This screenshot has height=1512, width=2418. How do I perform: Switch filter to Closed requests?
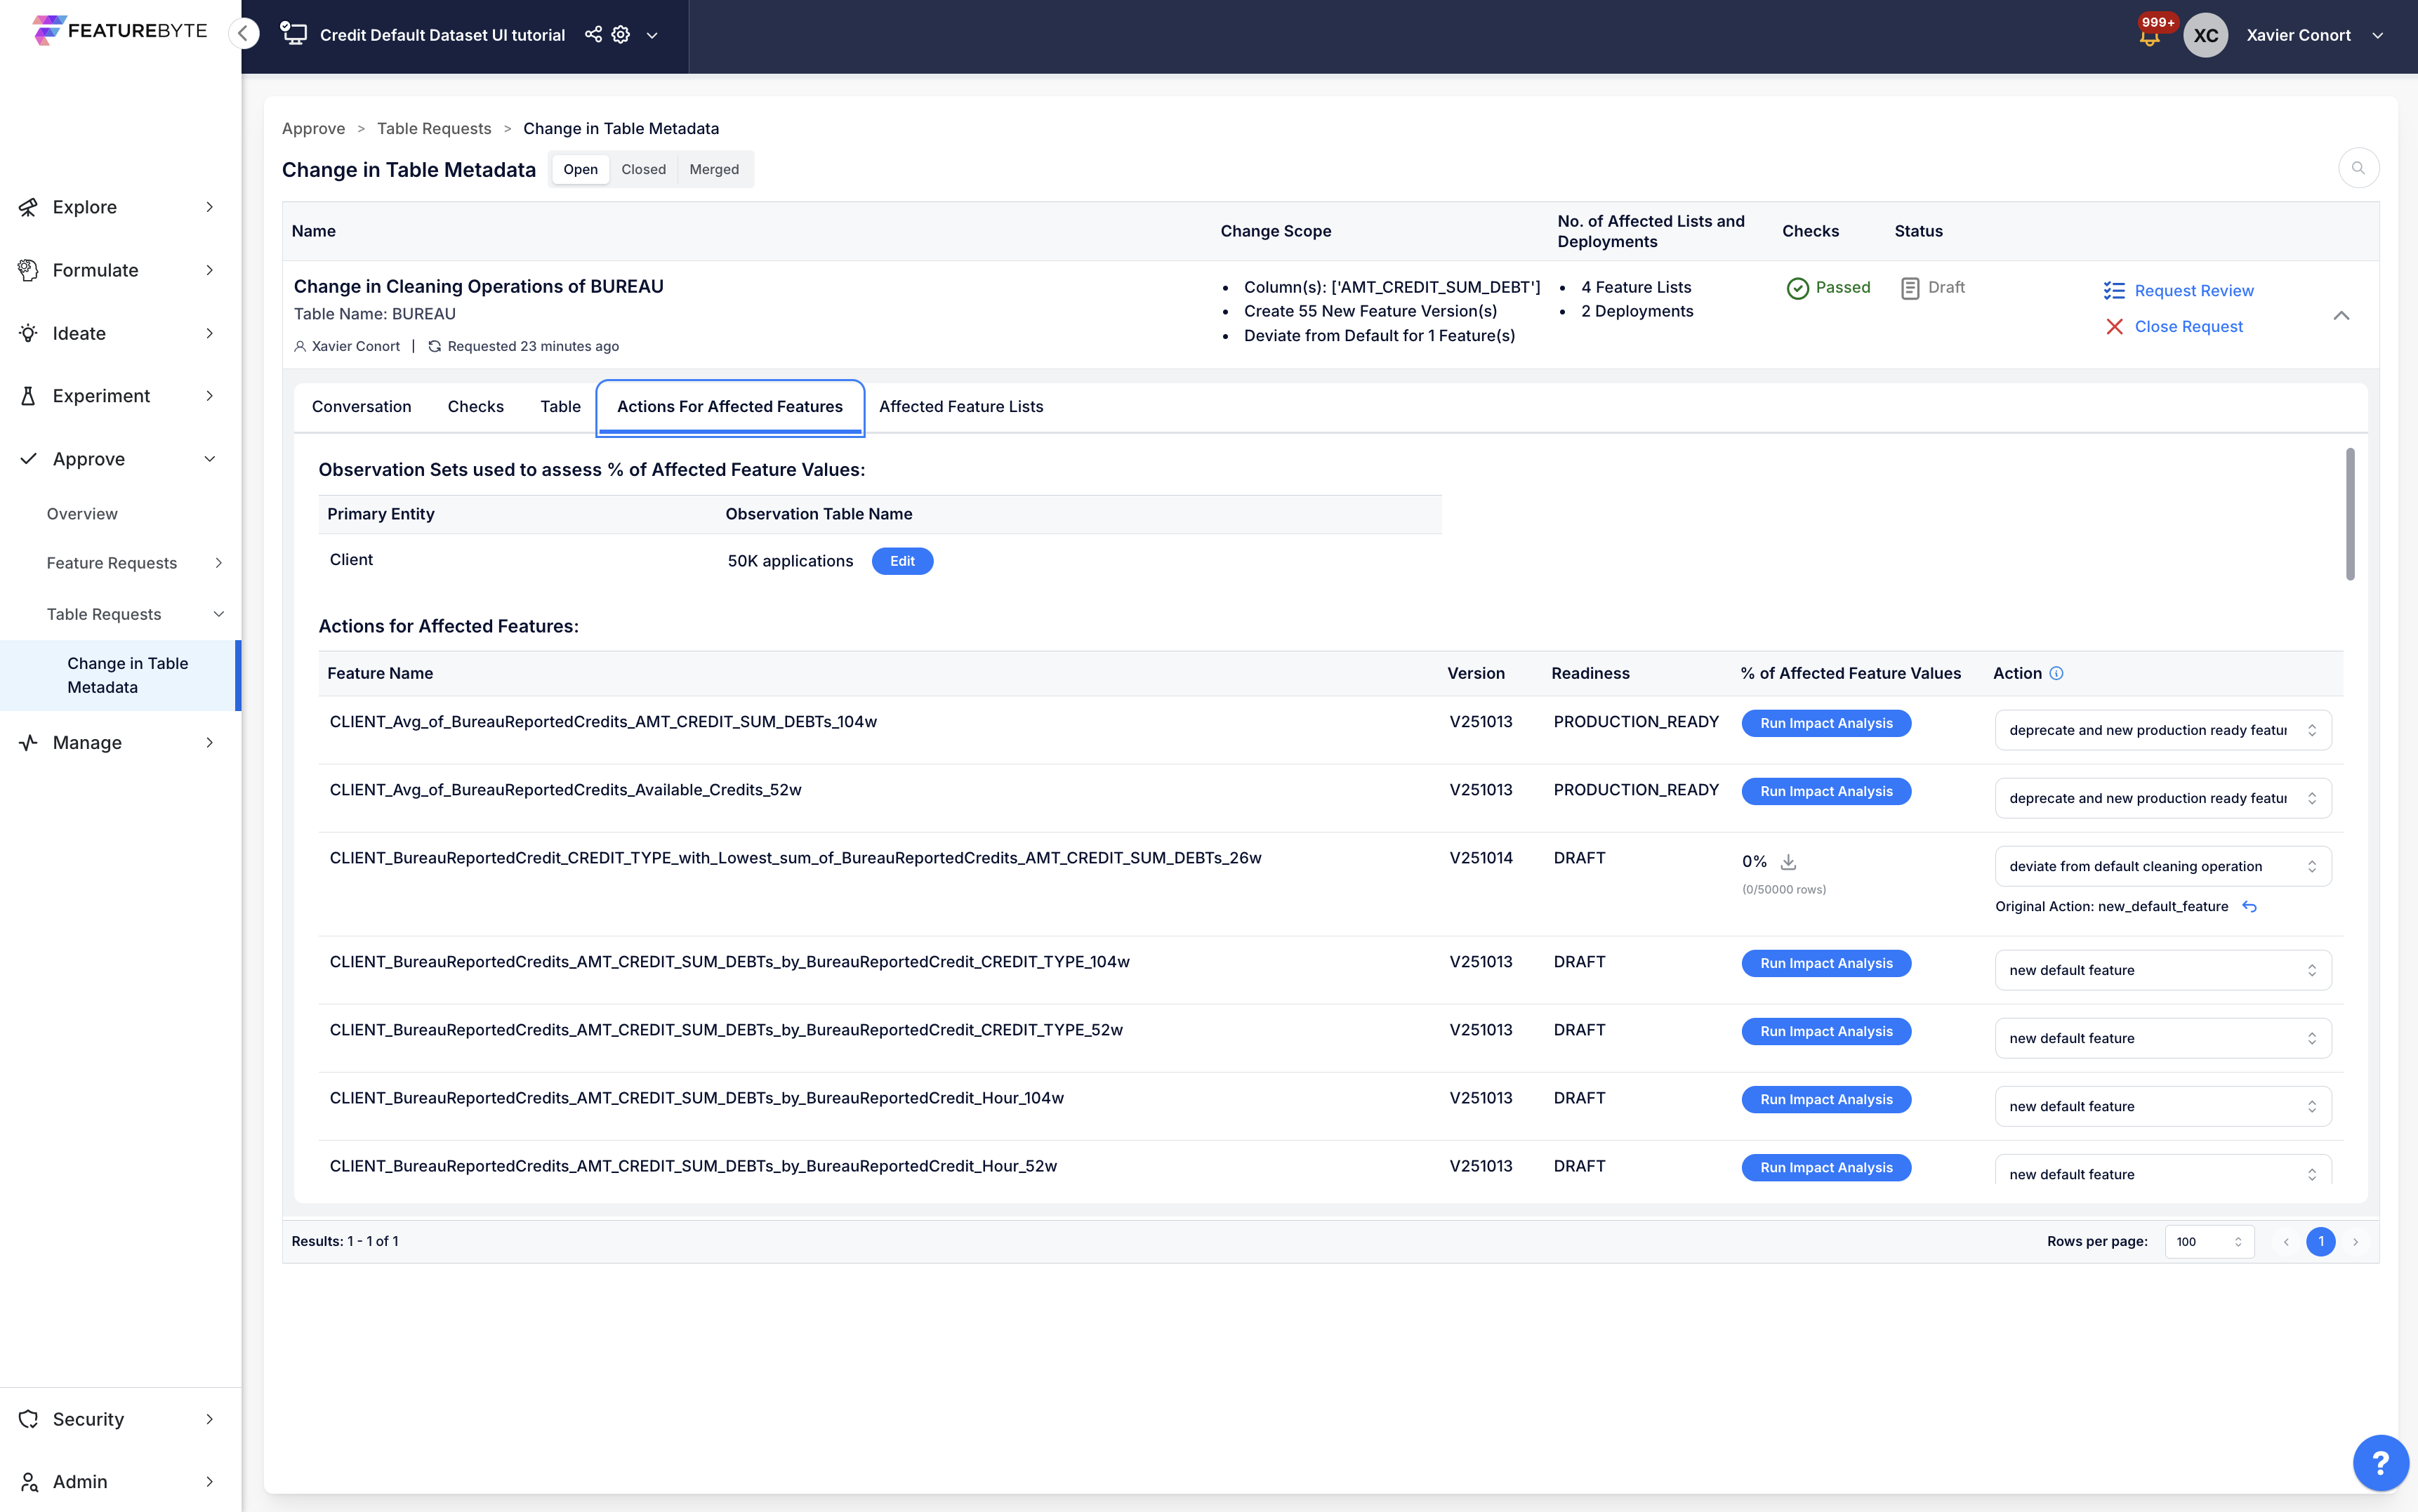click(643, 169)
